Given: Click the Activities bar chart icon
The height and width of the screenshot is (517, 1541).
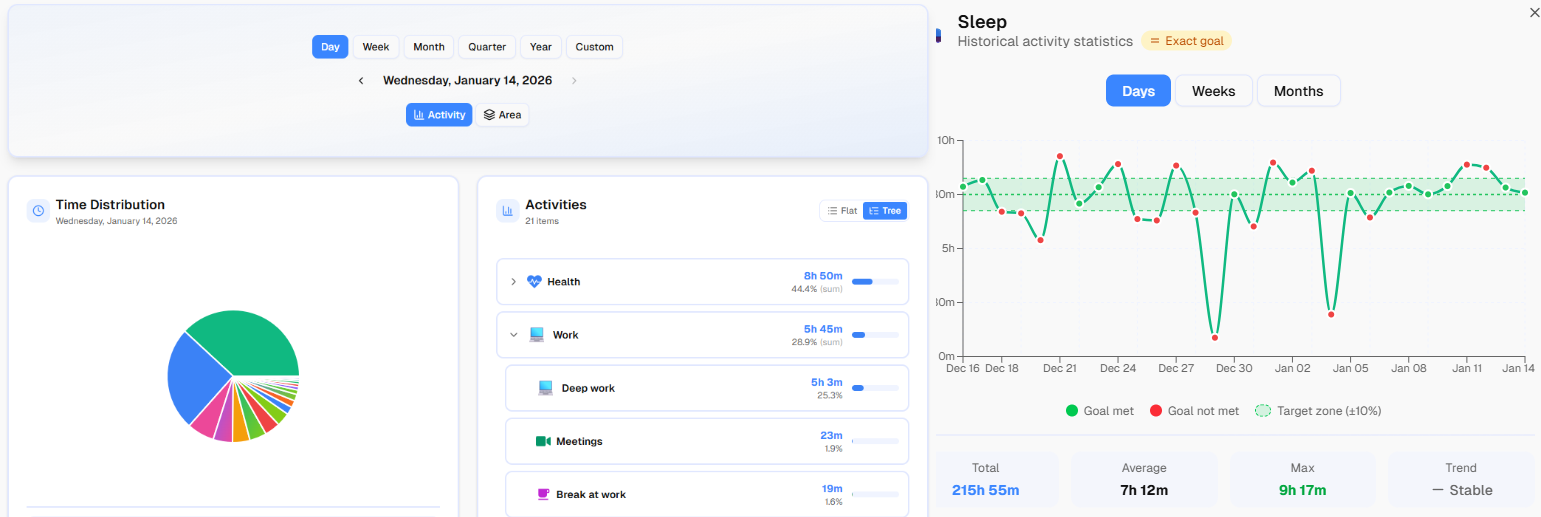Looking at the screenshot, I should tap(508, 210).
